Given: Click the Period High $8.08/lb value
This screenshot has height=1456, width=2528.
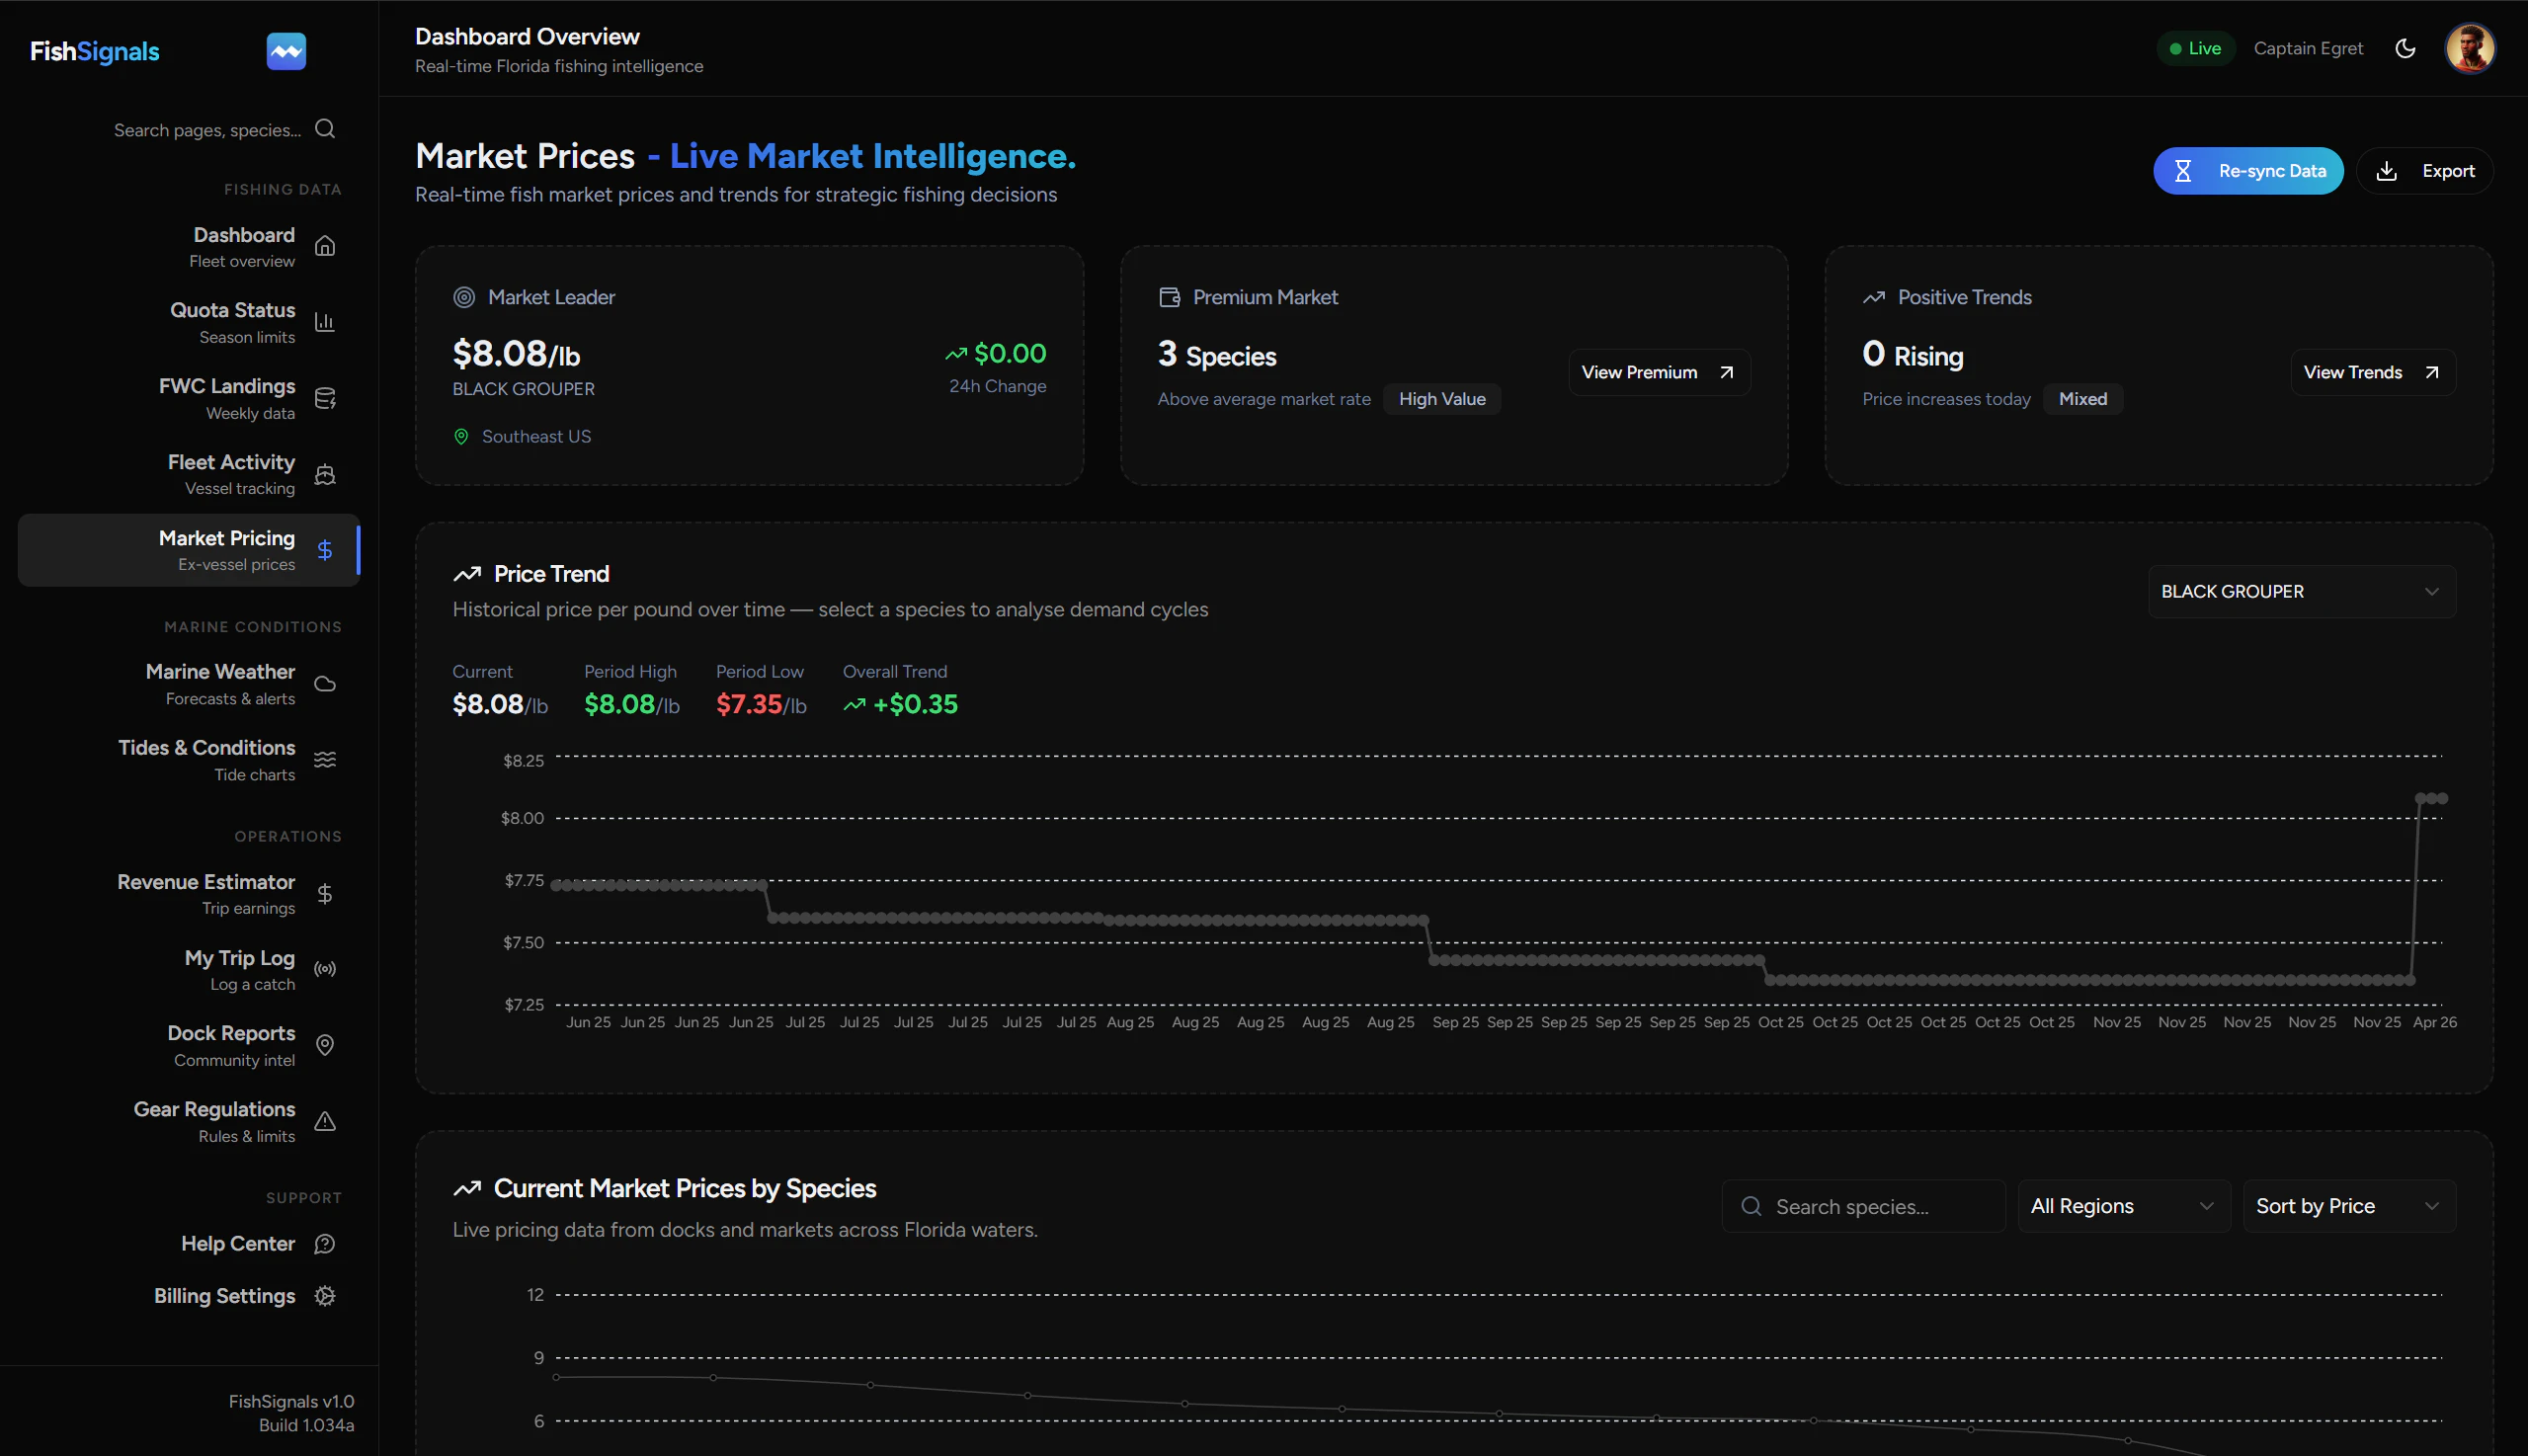Looking at the screenshot, I should click(x=632, y=705).
